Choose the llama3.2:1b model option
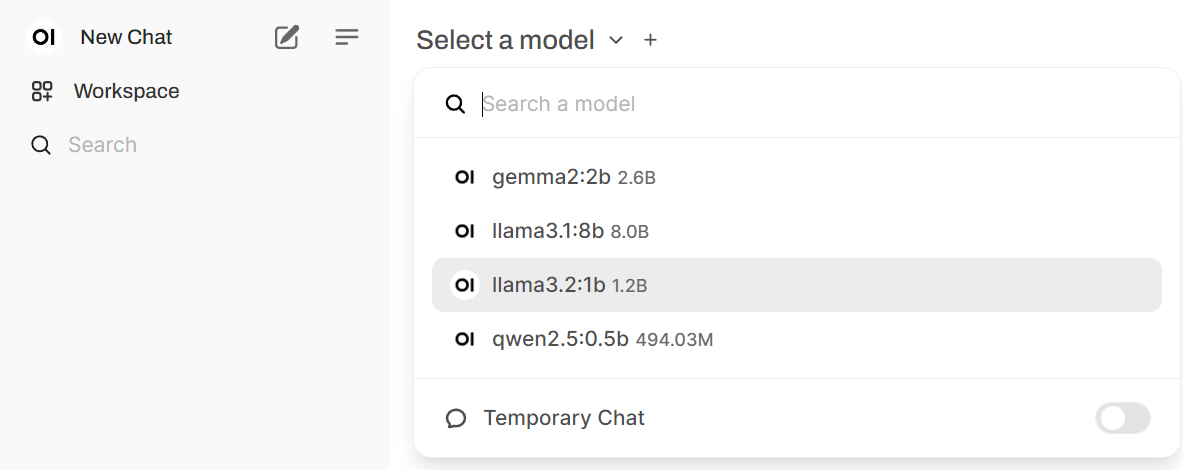1183x470 pixels. 549,285
